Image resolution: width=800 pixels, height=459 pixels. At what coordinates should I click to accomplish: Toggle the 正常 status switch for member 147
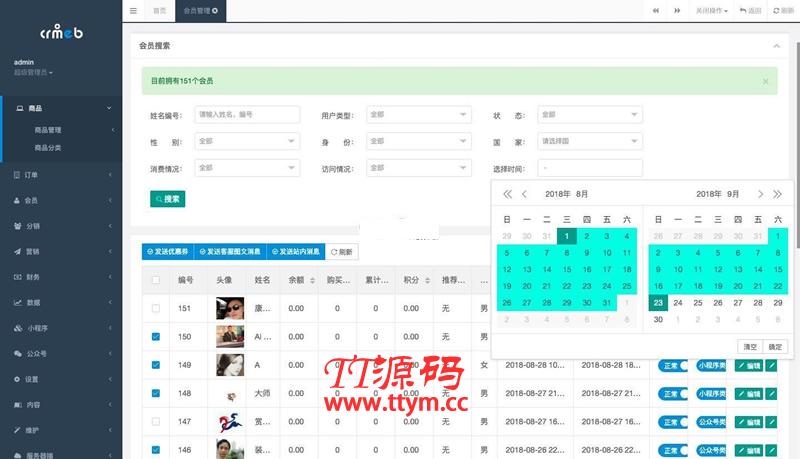673,422
